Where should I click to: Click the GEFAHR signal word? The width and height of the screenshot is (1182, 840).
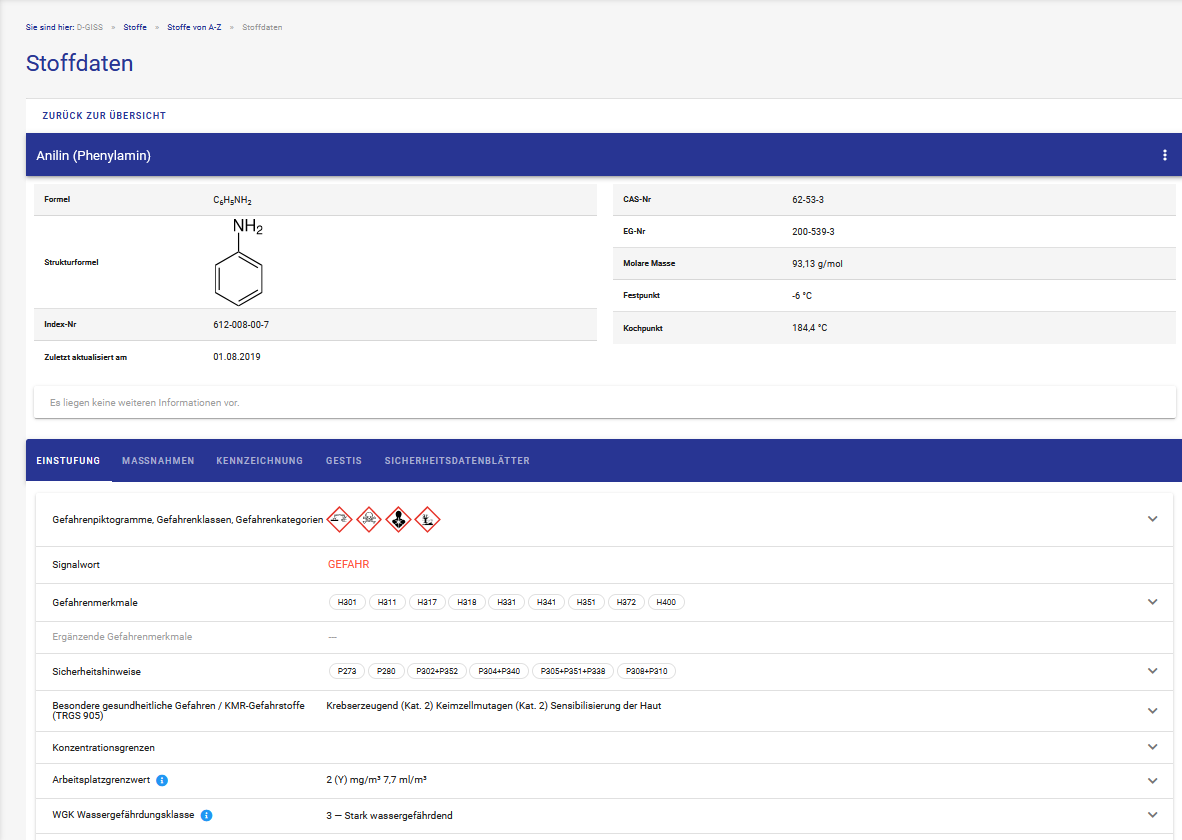pyautogui.click(x=348, y=564)
